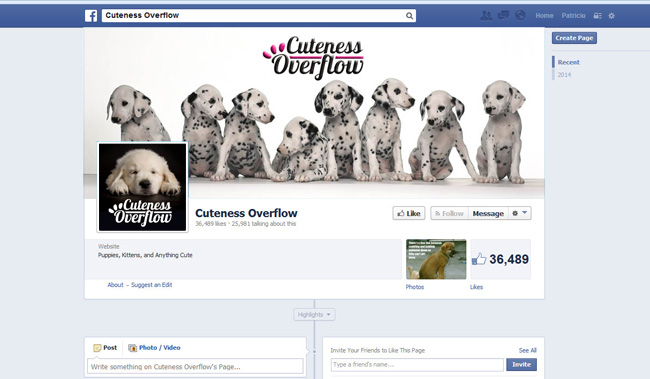This screenshot has height=379, width=650.
Task: Open the privacy shortcuts lock icon
Action: tap(597, 16)
